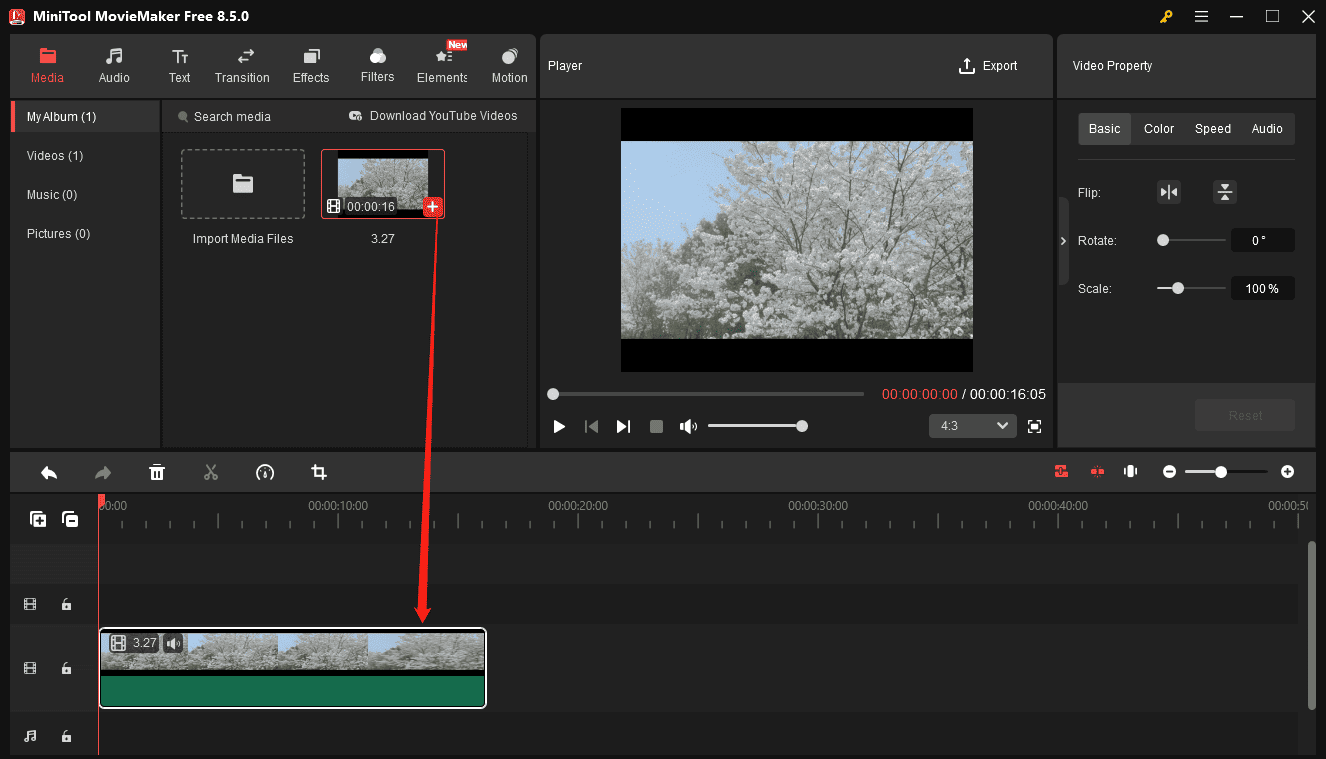
Task: Switch to the Speed tab
Action: coord(1212,128)
